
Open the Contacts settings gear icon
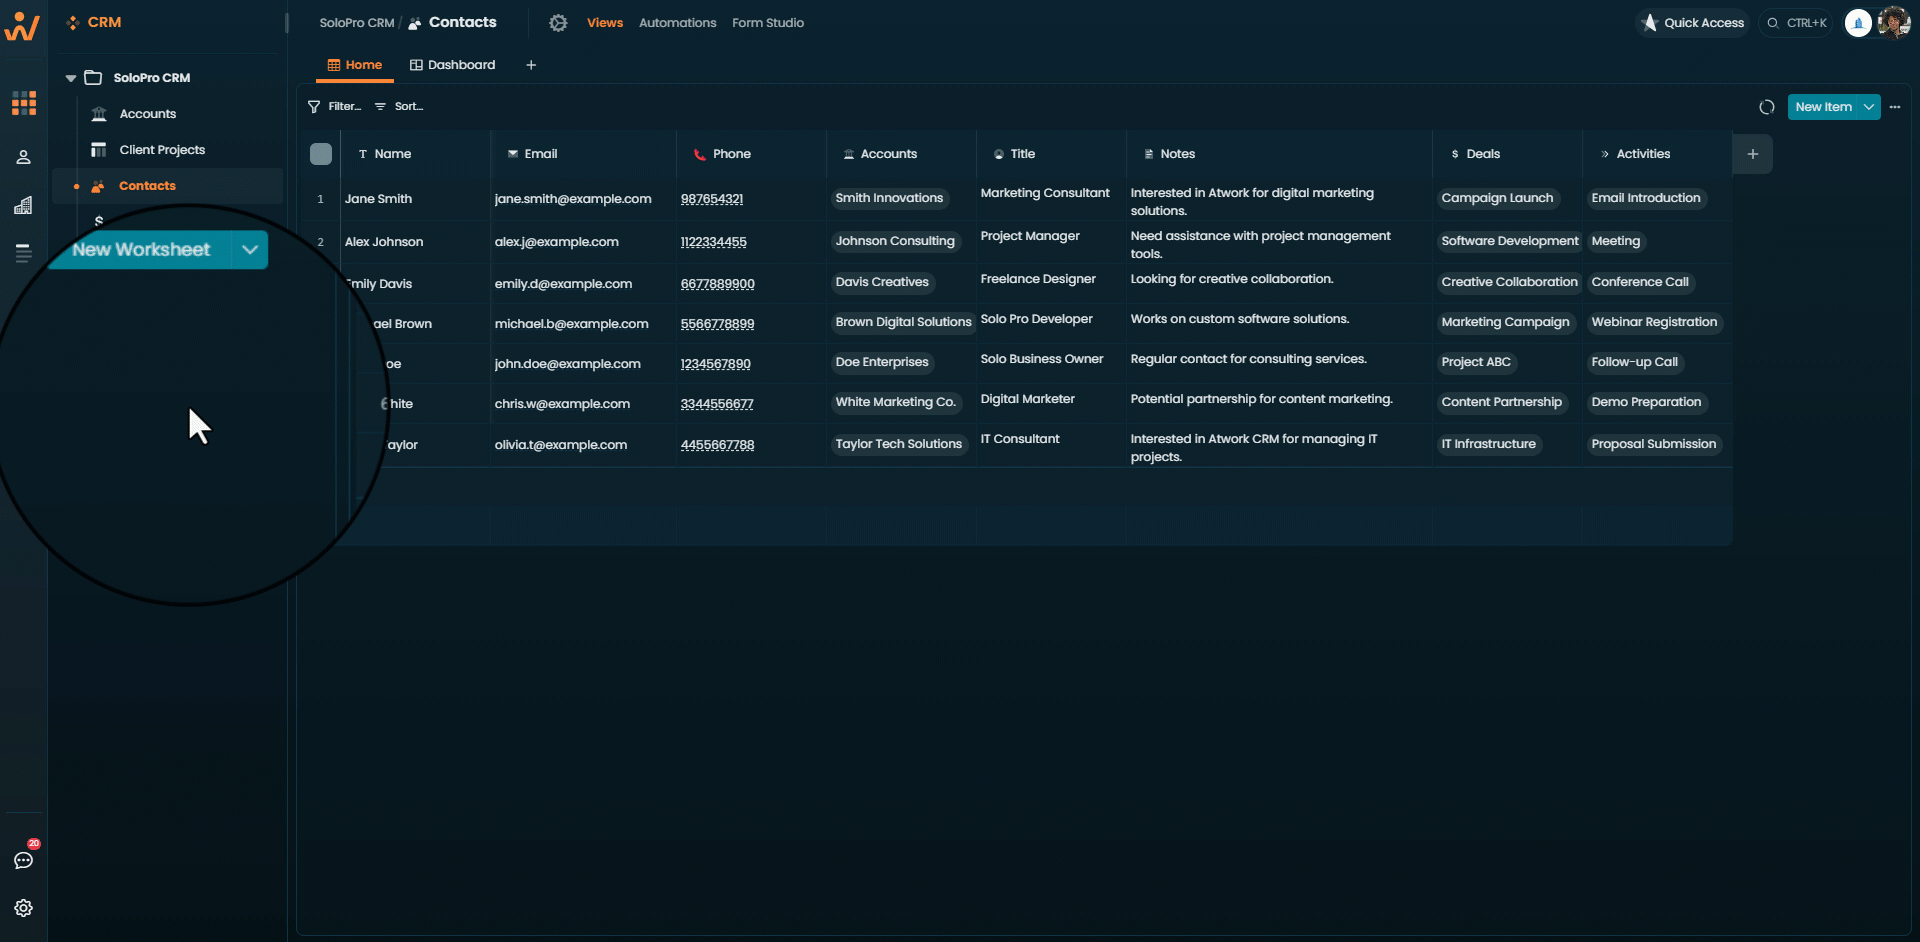(558, 23)
